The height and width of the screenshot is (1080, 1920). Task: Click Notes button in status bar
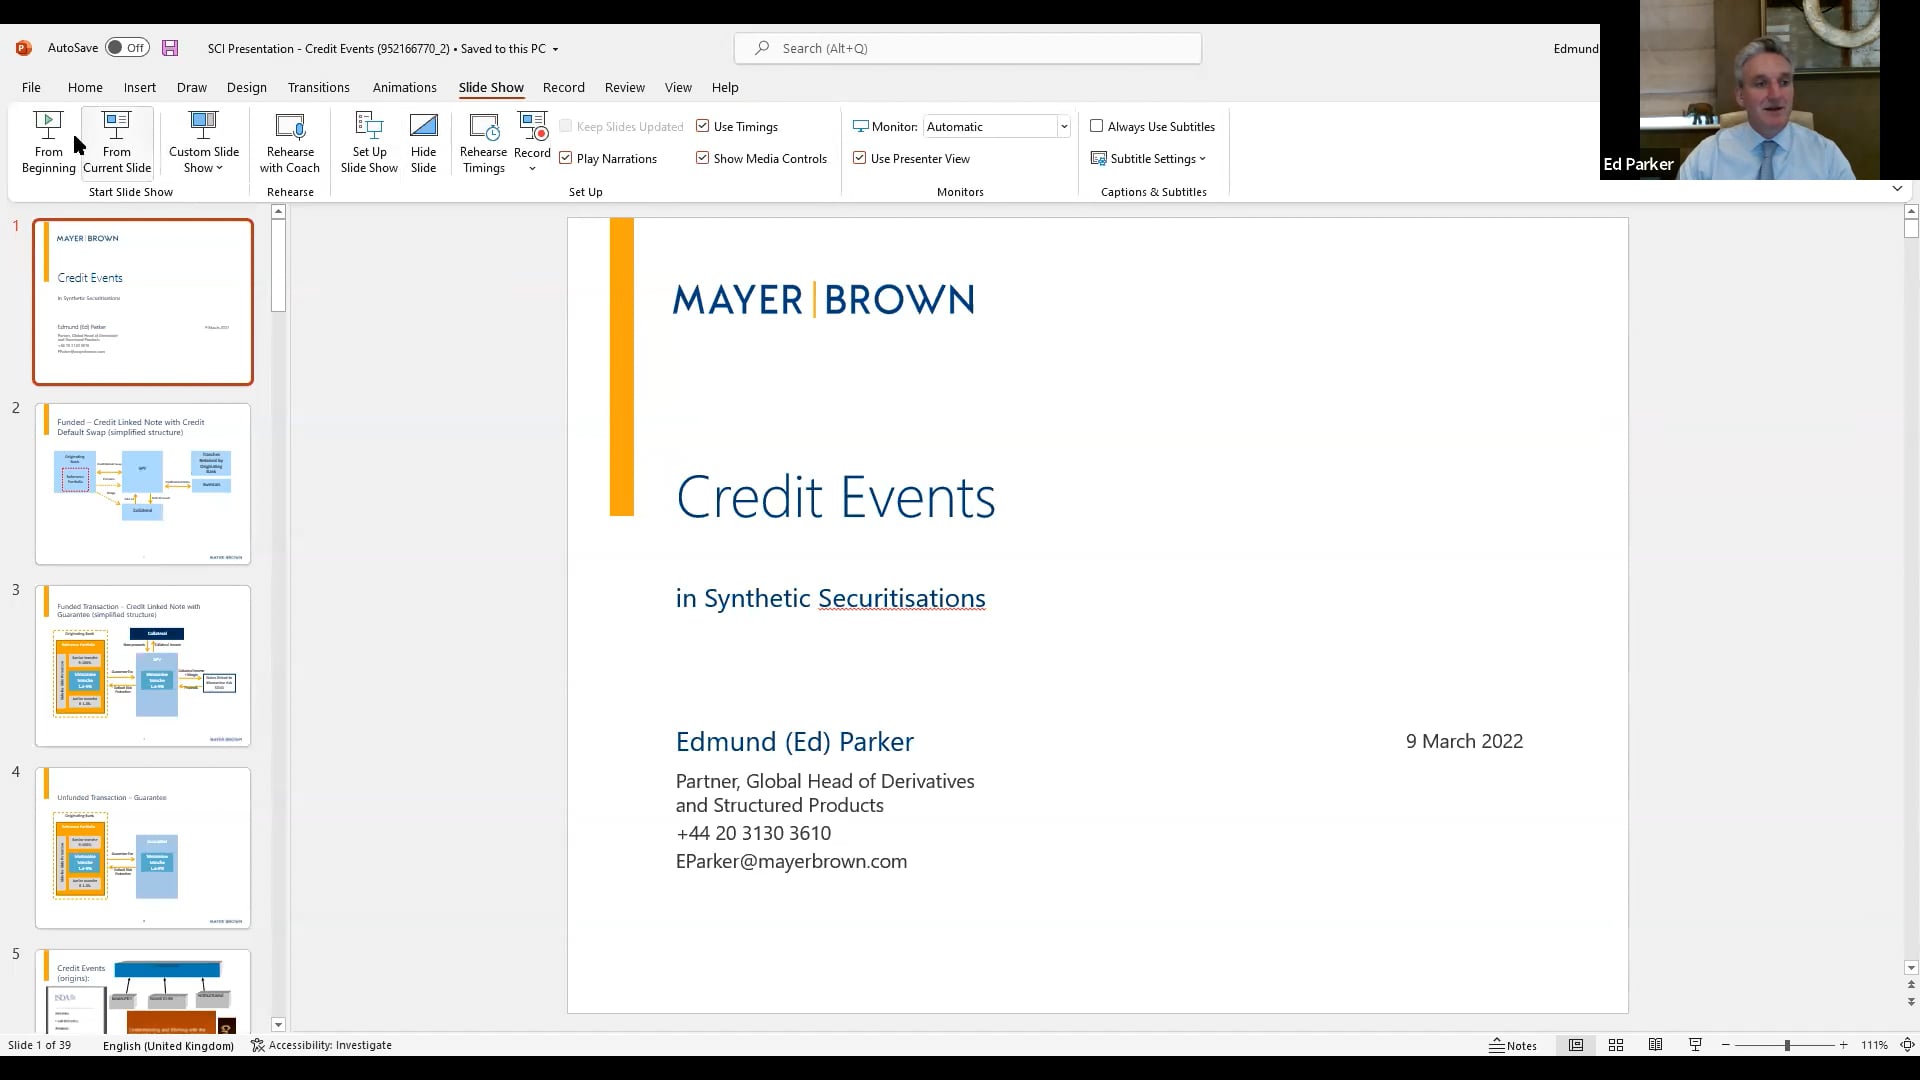point(1513,1045)
